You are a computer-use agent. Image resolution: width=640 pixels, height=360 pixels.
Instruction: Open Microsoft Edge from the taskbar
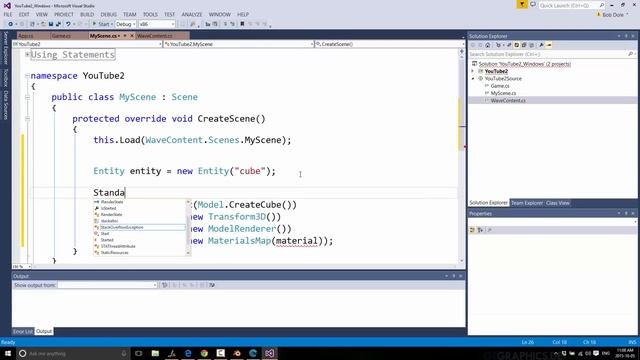188,353
